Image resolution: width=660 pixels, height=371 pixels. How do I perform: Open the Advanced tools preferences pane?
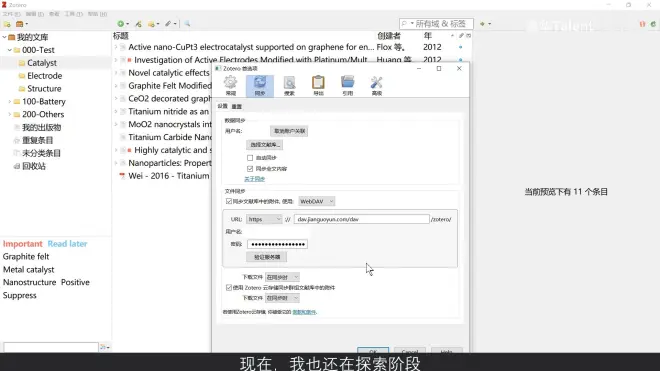(377, 85)
